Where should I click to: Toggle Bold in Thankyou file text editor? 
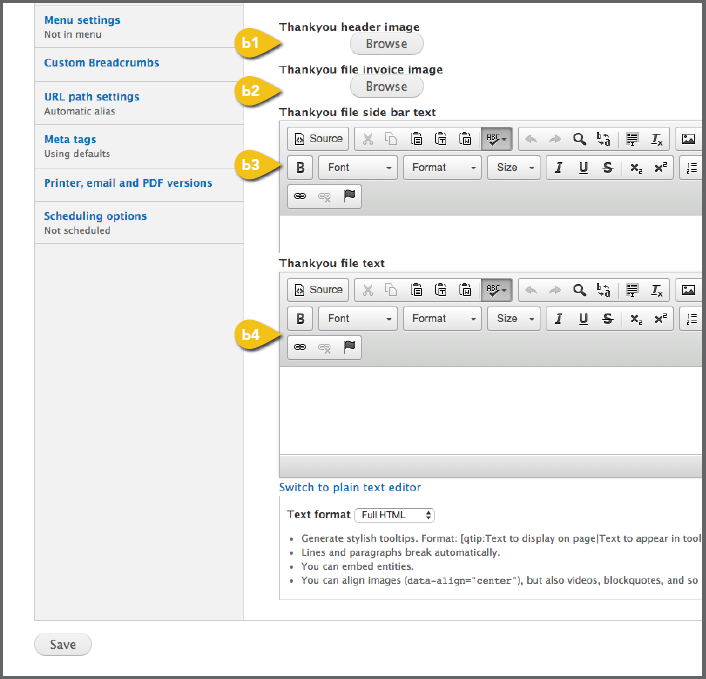point(300,319)
